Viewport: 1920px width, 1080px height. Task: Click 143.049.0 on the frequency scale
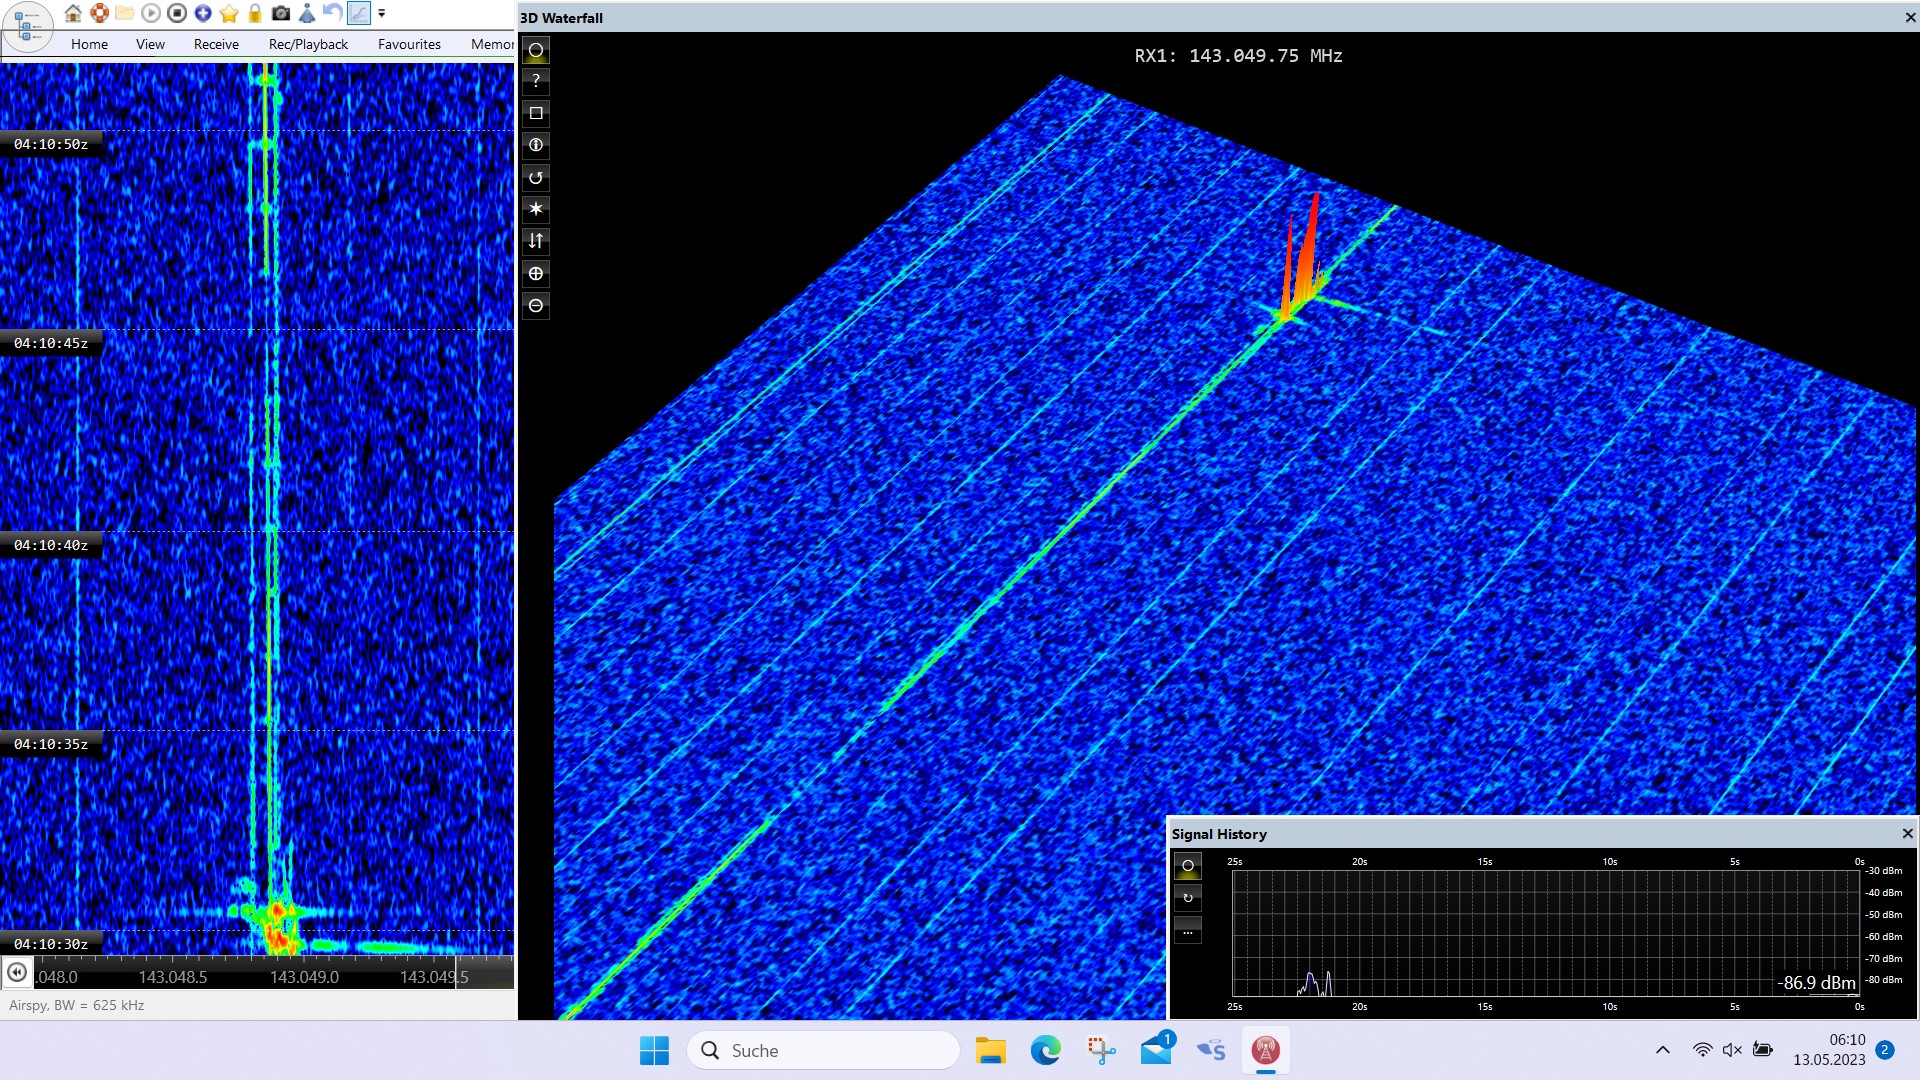pyautogui.click(x=304, y=977)
